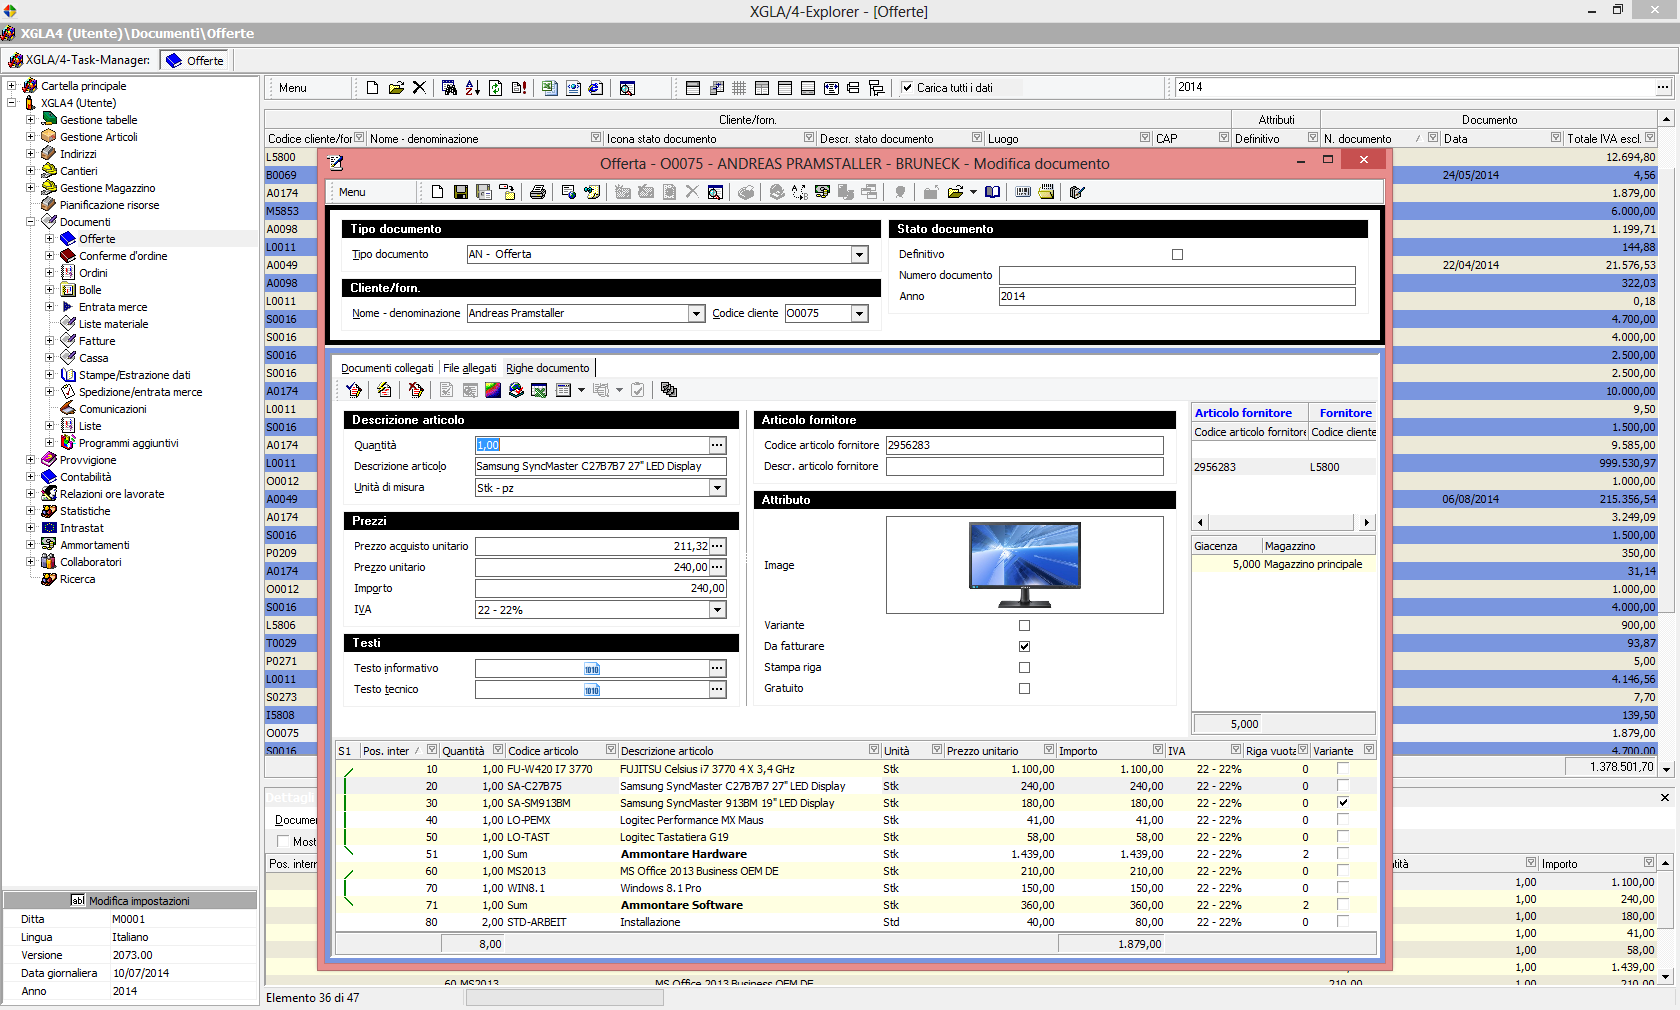Toggle Variante checkbox for FU-W420 row

pos(1343,769)
